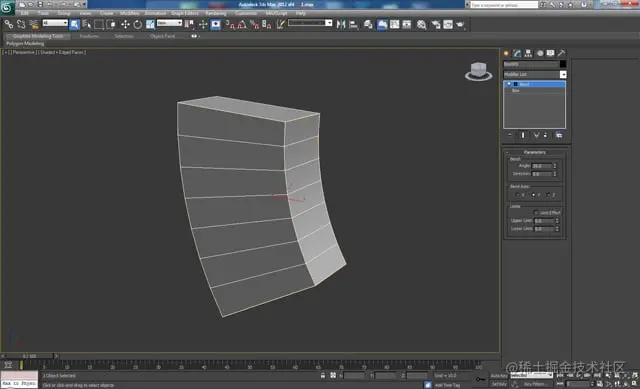Screen dimensions: 640x389
Task: Click the object color swatch
Action: coord(563,64)
